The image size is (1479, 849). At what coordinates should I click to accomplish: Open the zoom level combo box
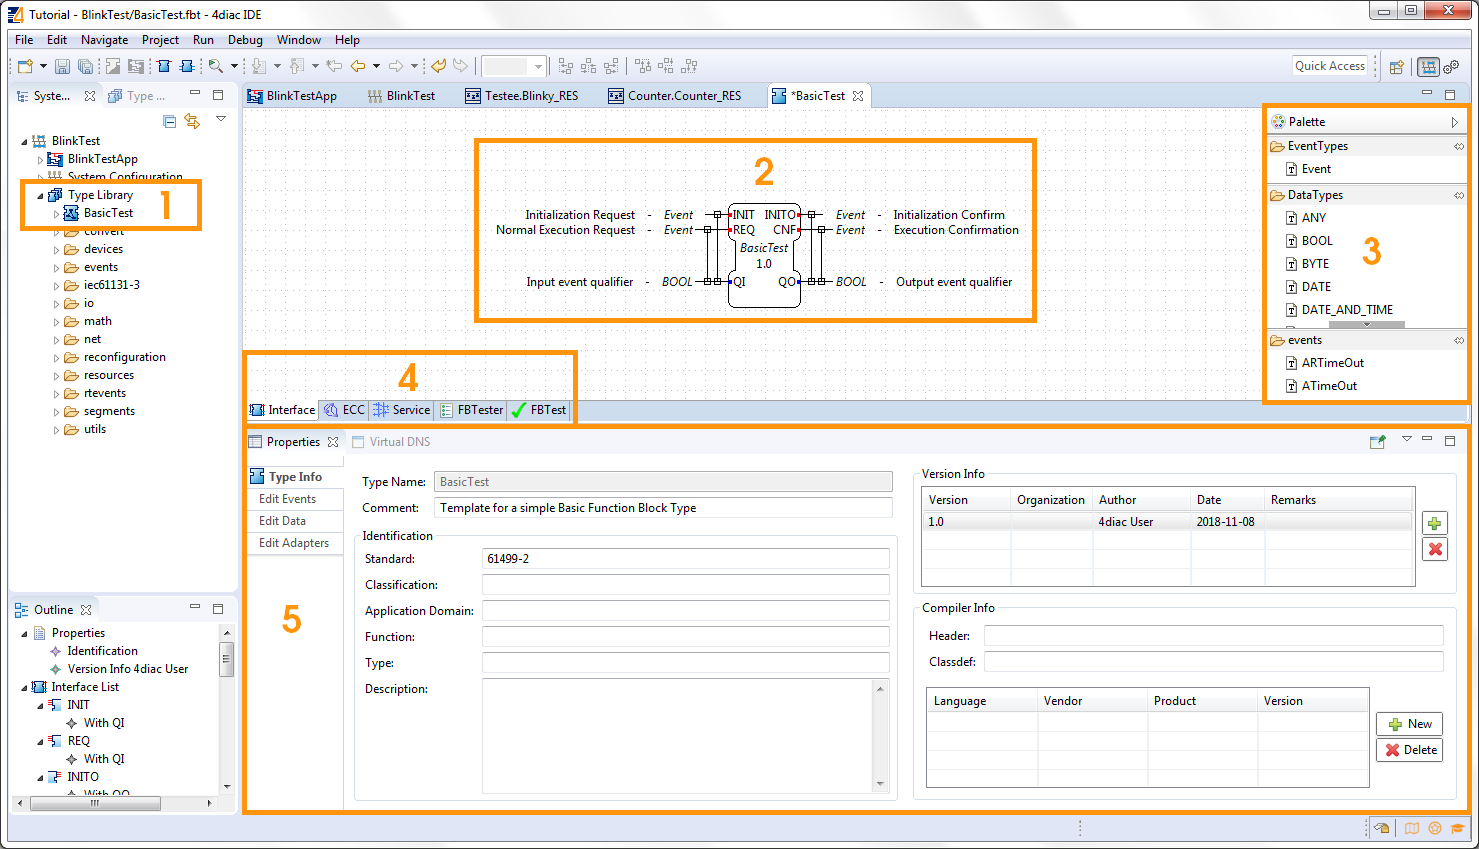(538, 67)
